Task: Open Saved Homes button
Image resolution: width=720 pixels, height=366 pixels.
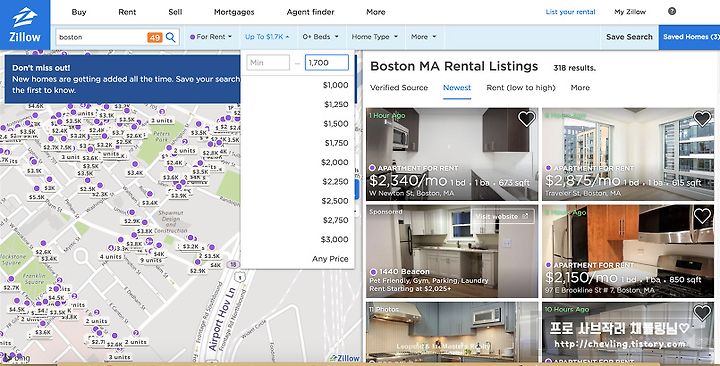Action: [689, 37]
